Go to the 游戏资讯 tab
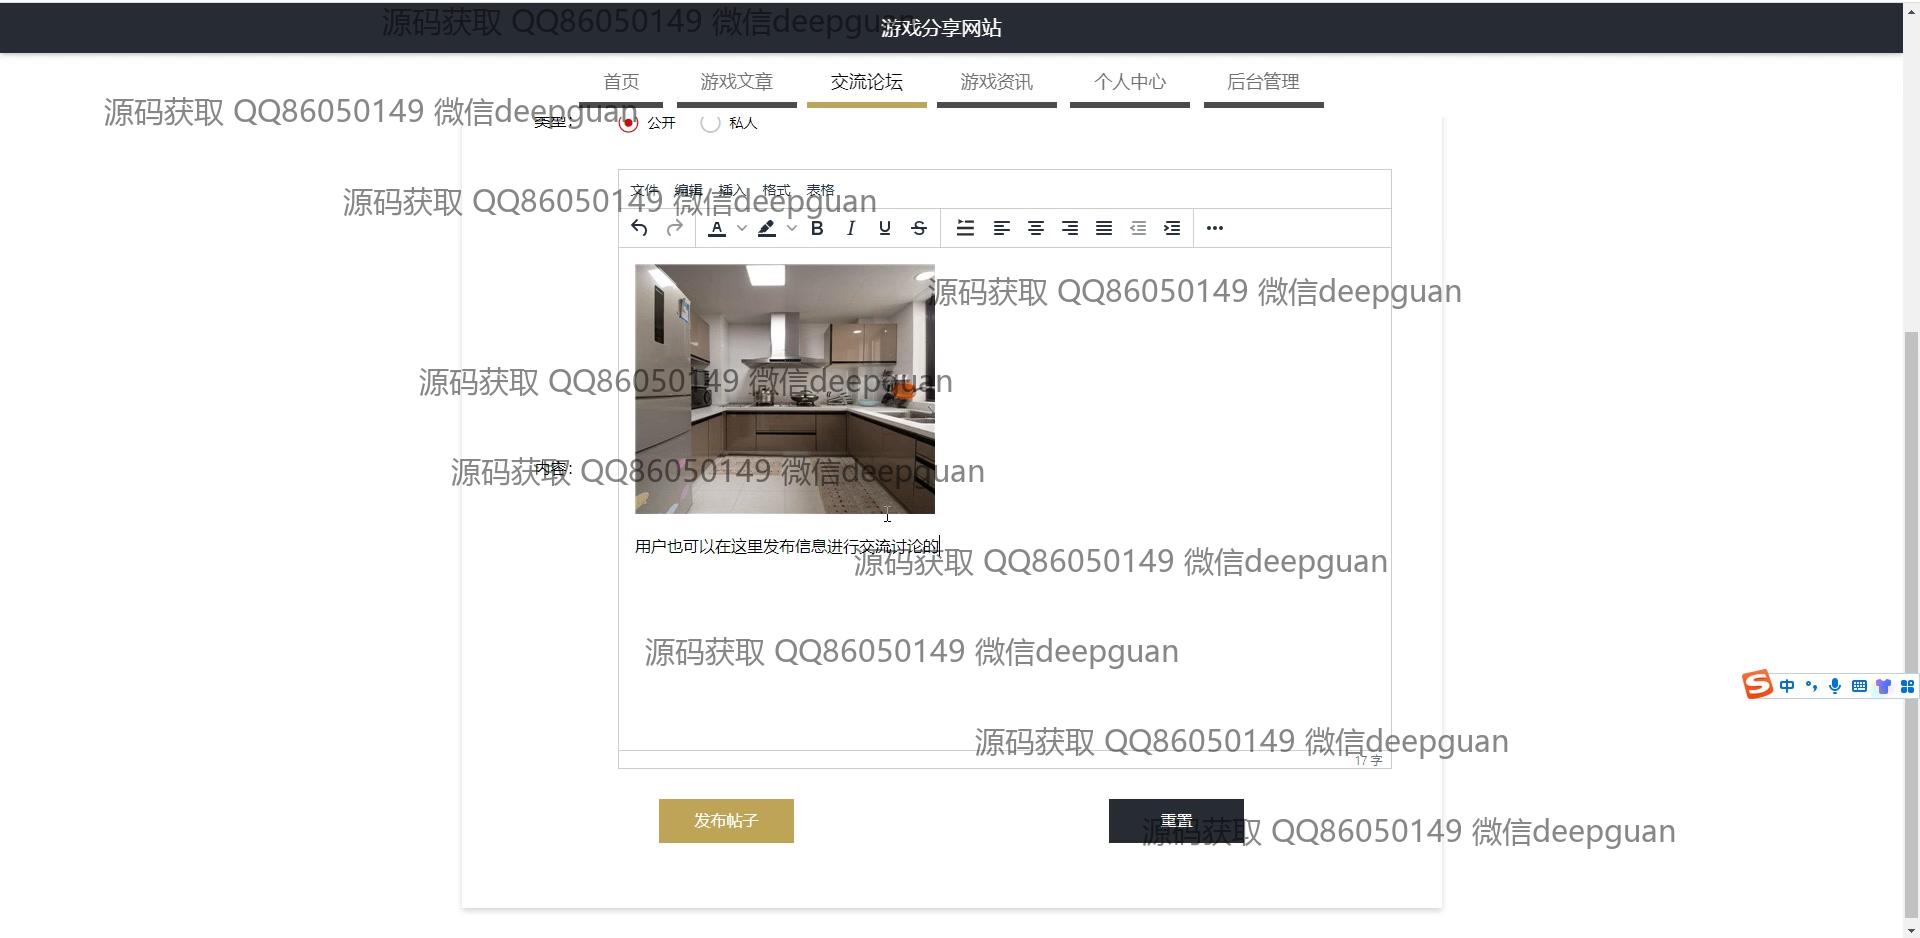Screen dimensions: 1920x938 coord(996,82)
